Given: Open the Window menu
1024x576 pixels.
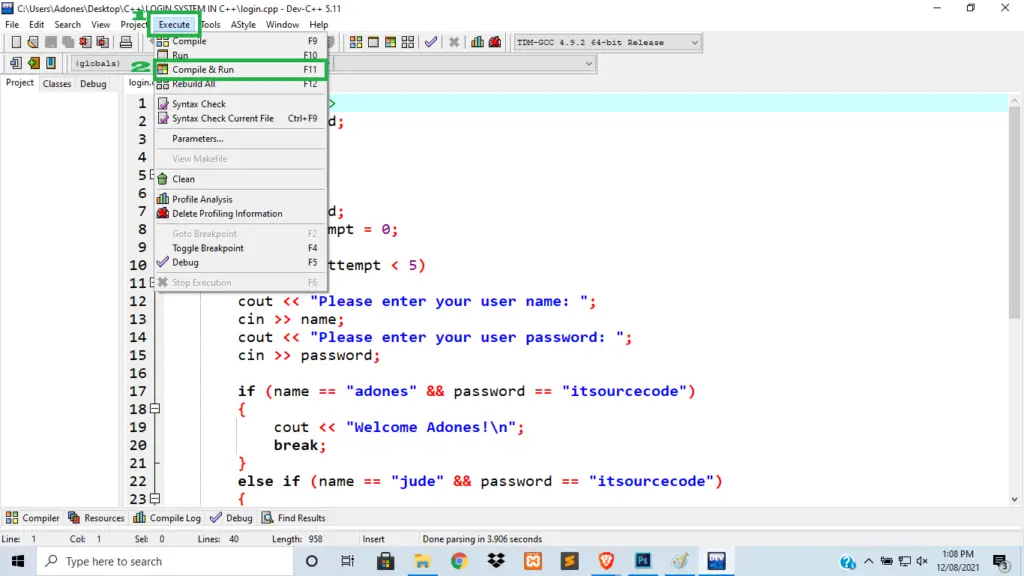Looking at the screenshot, I should tap(282, 25).
